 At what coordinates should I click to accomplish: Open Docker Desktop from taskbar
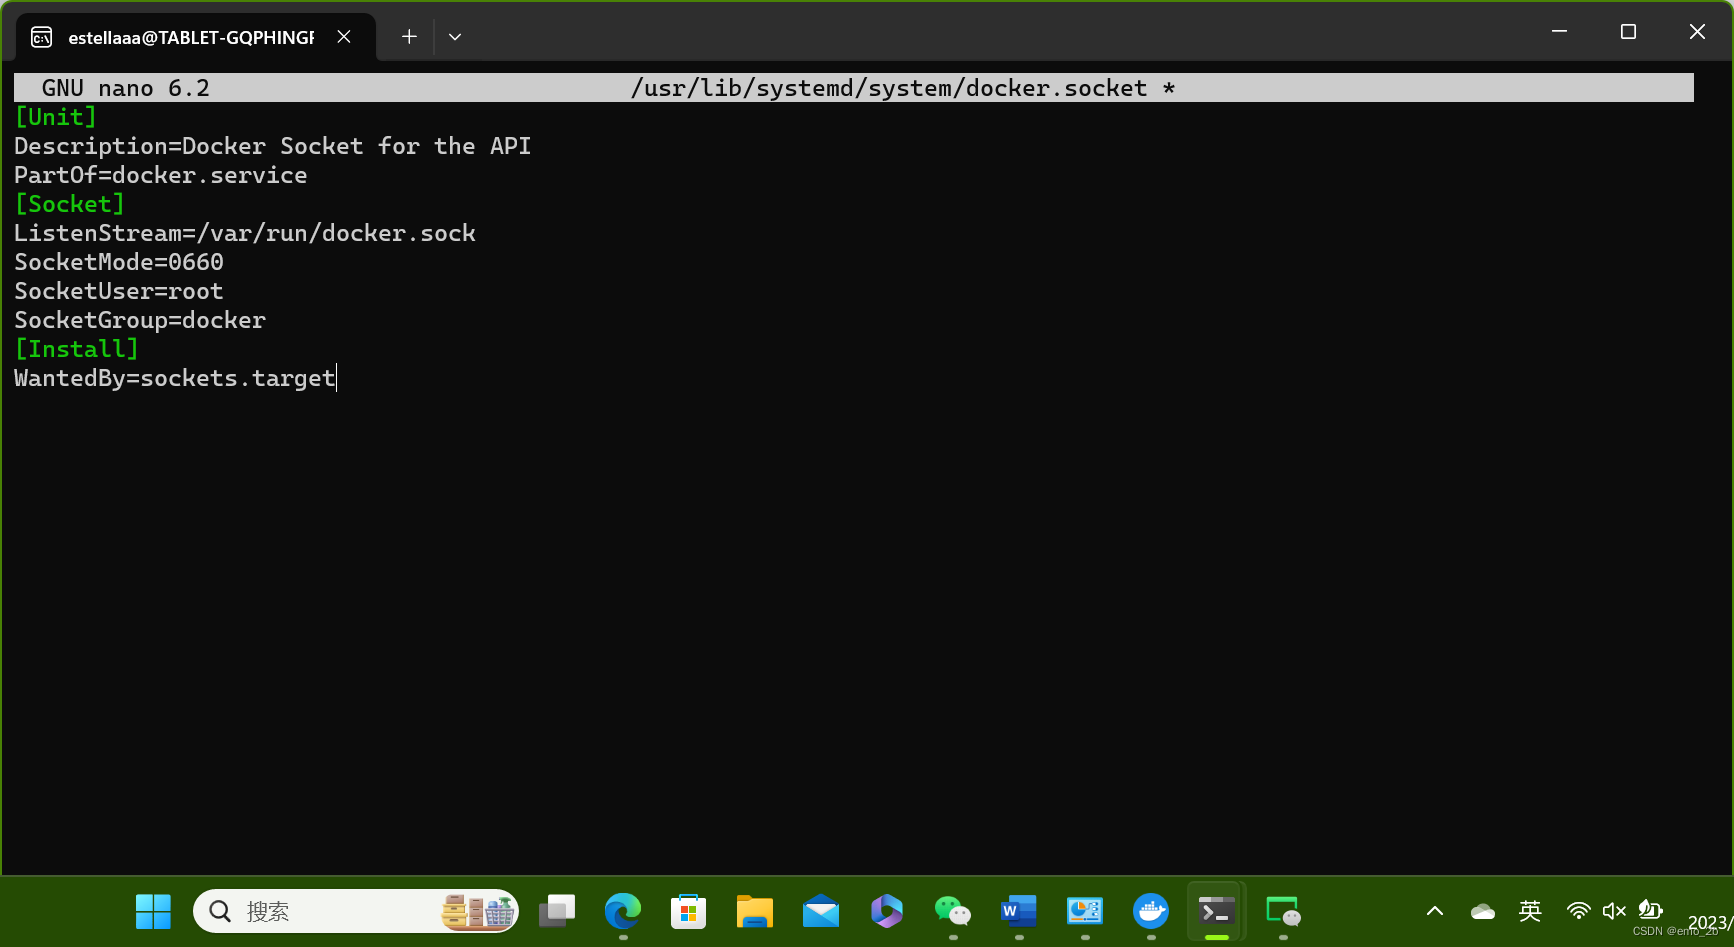1151,911
